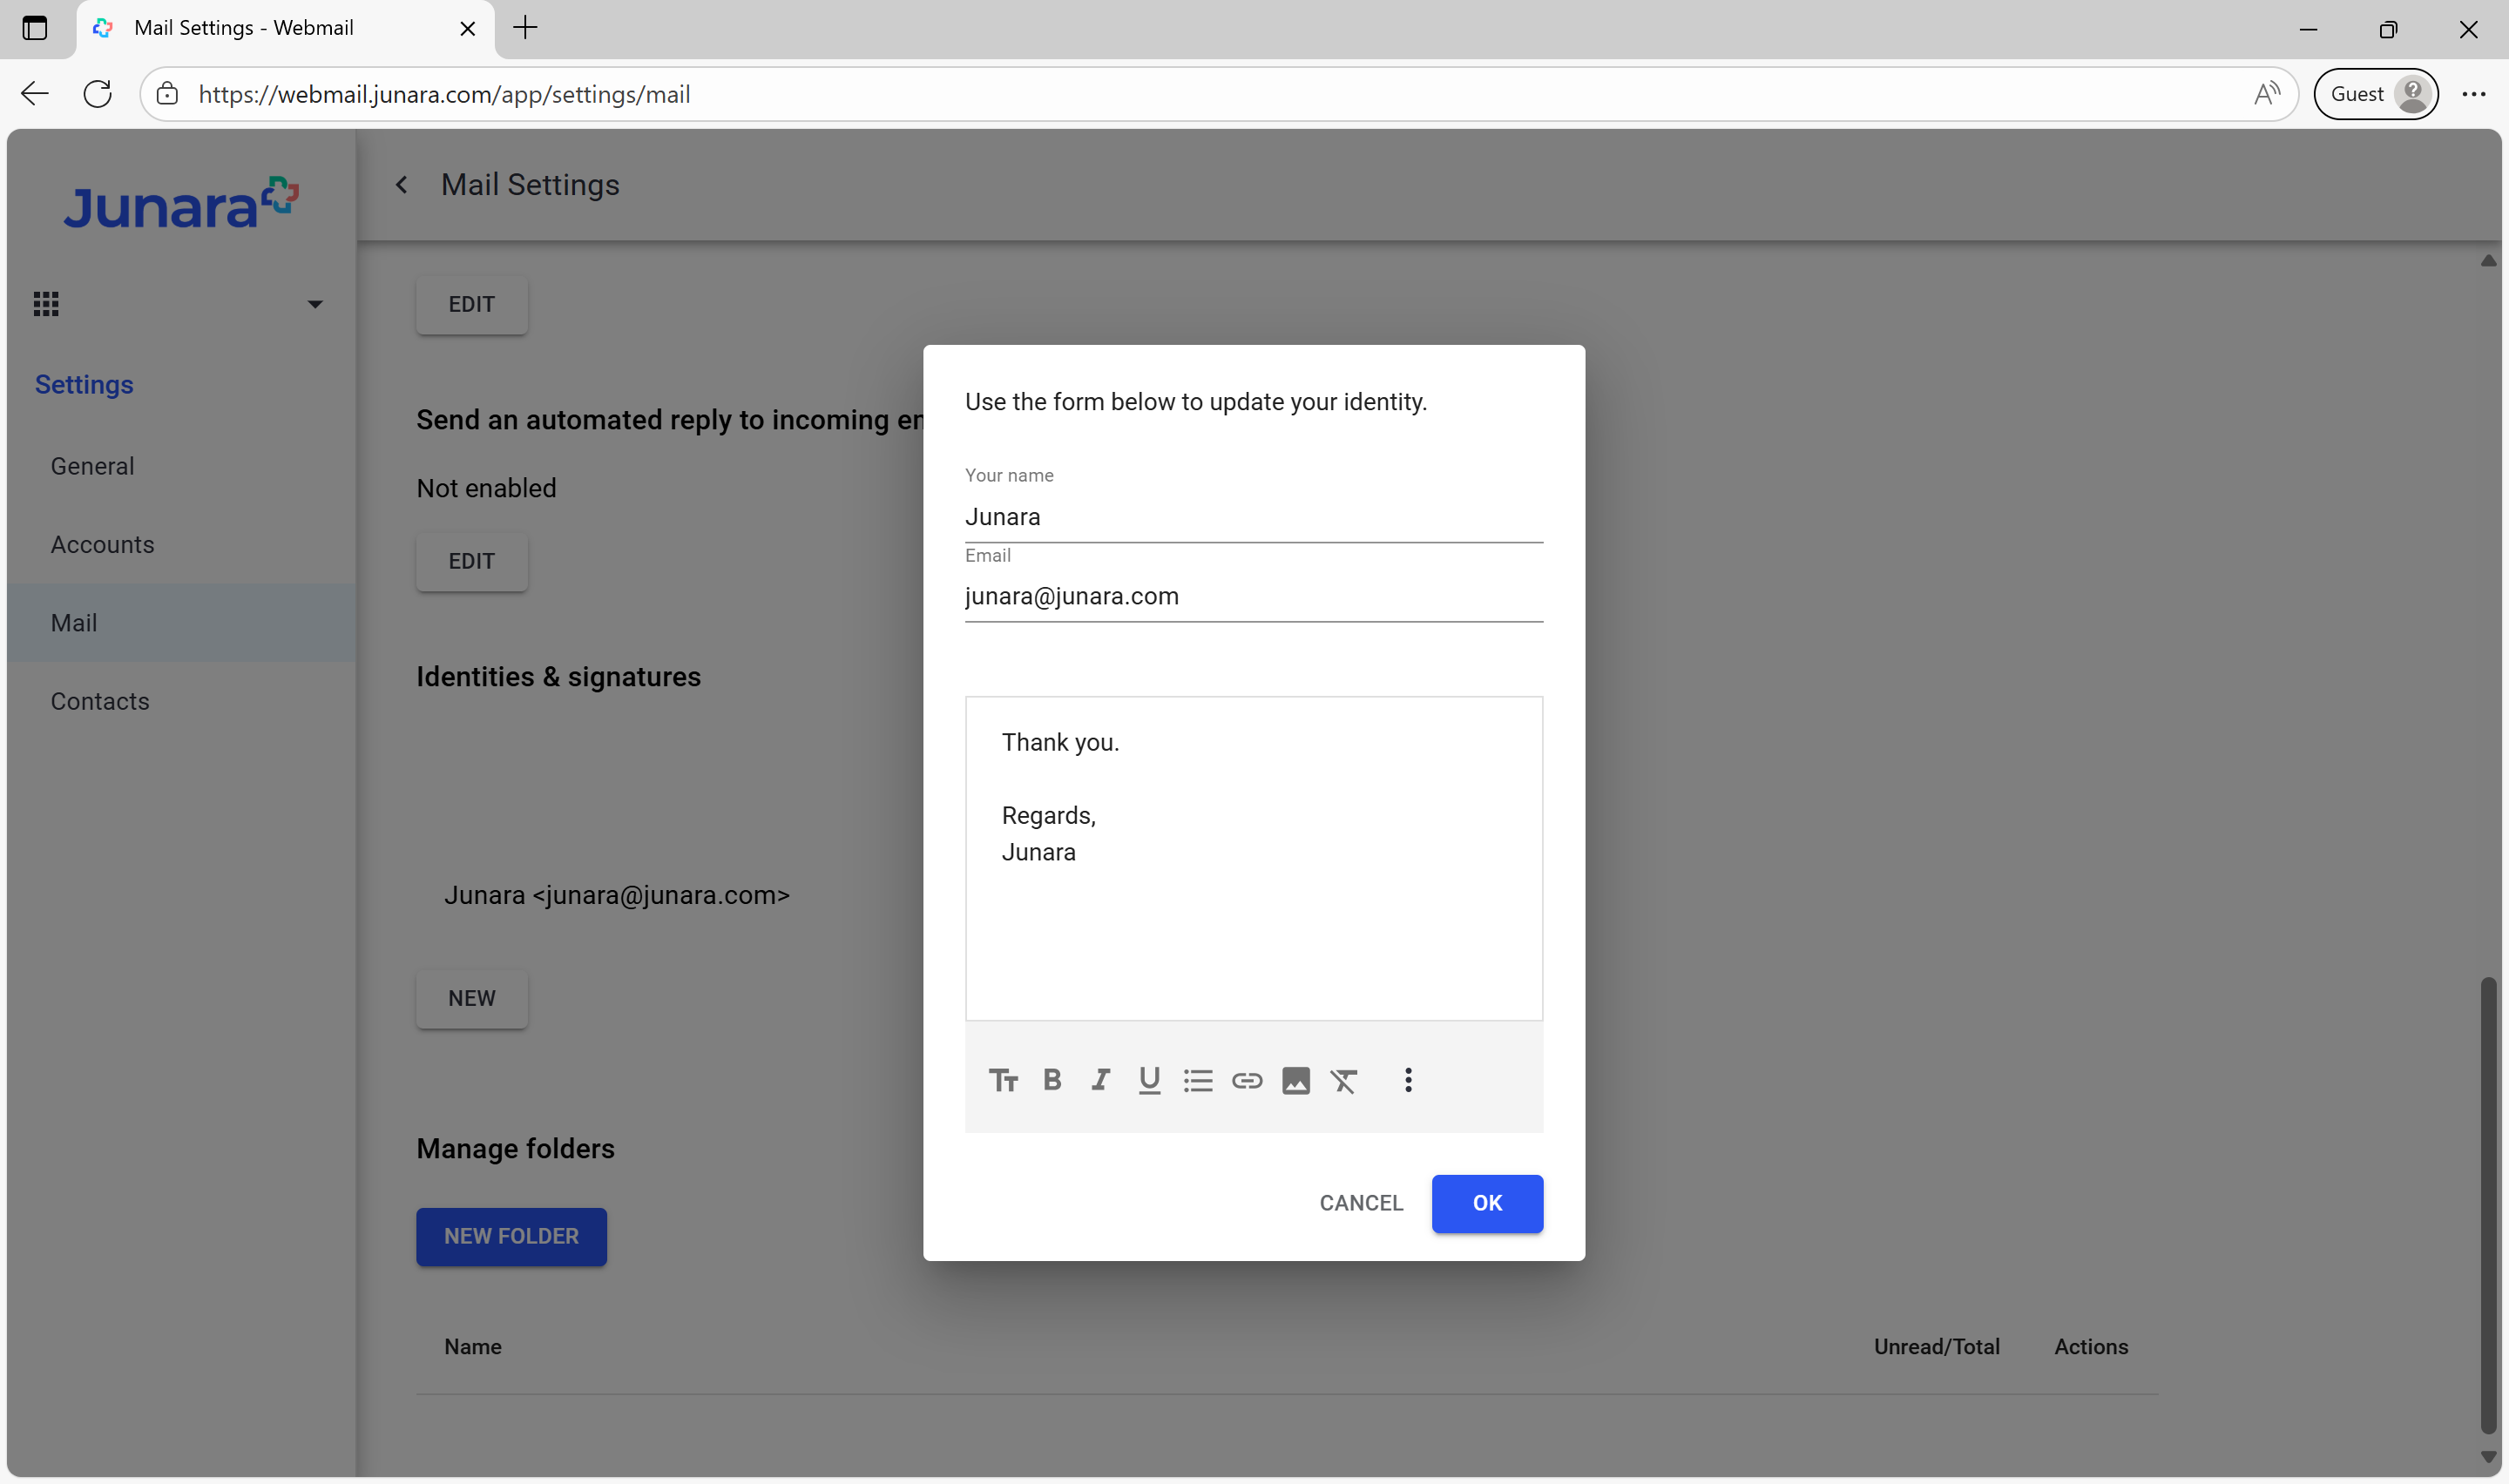Image resolution: width=2509 pixels, height=1484 pixels.
Task: Create a NEW FOLDER
Action: pos(511,1236)
